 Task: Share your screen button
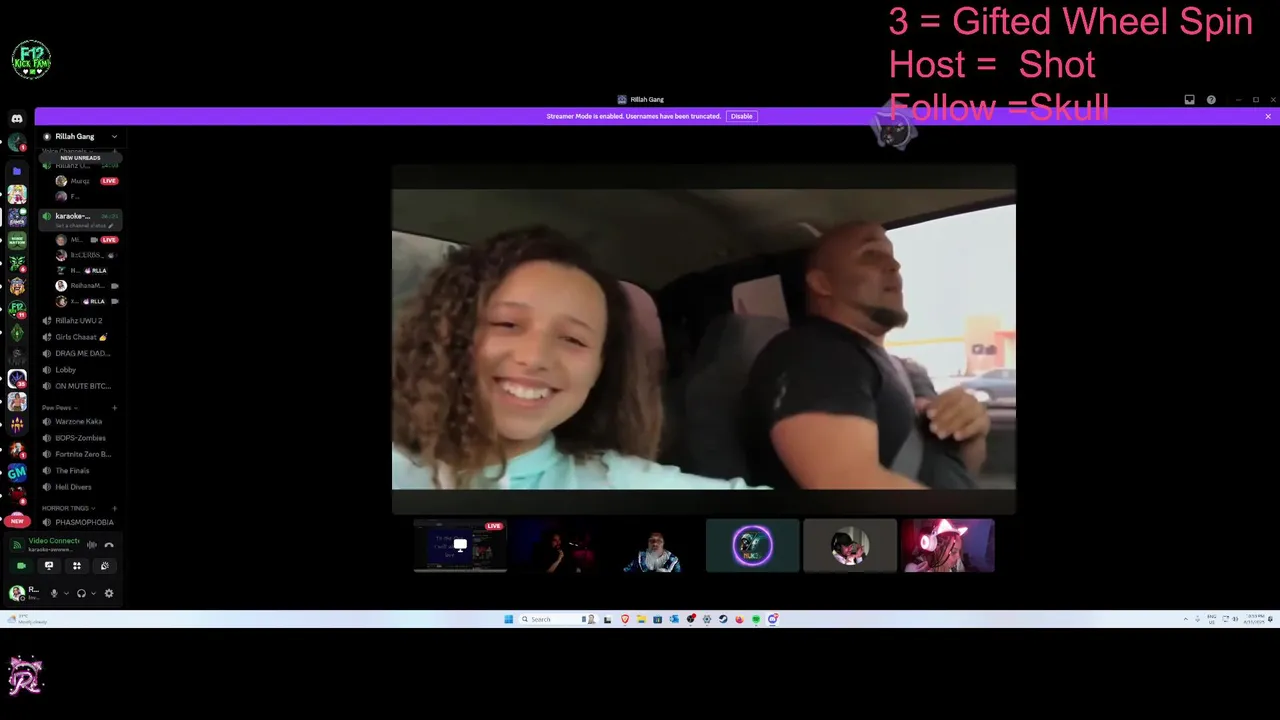tap(49, 566)
